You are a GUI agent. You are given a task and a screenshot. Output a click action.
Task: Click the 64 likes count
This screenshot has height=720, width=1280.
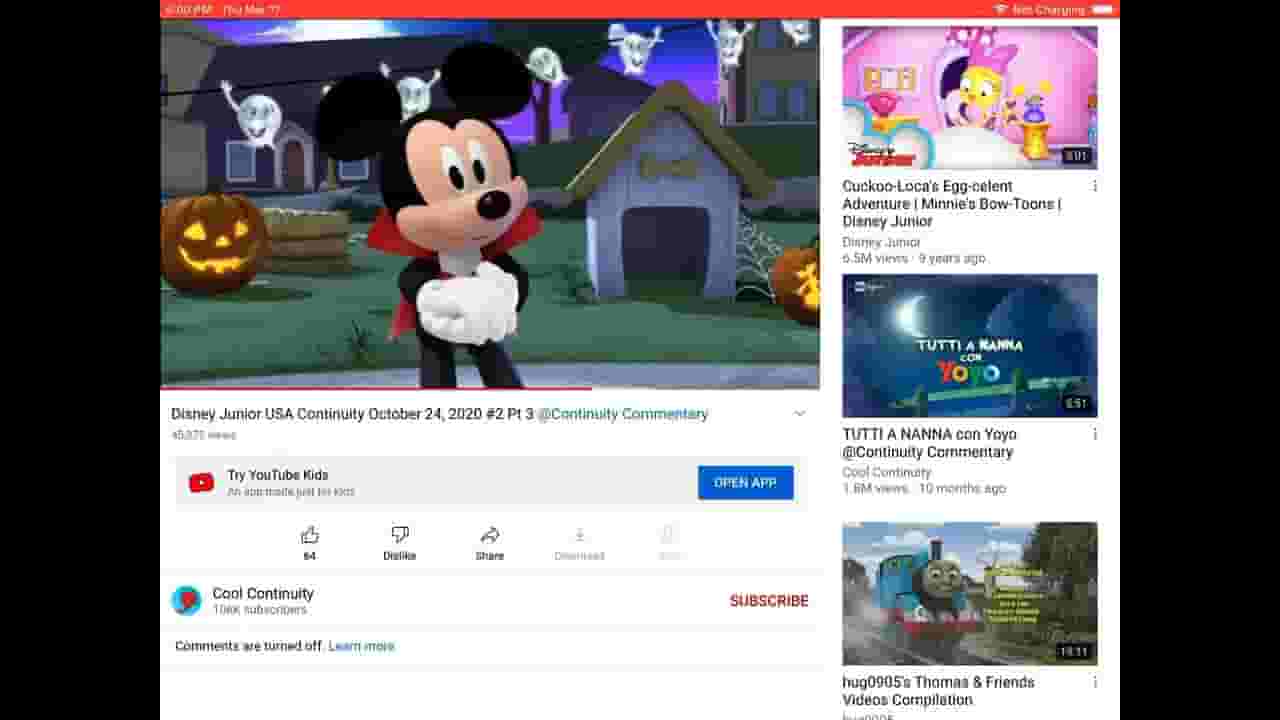click(x=310, y=556)
